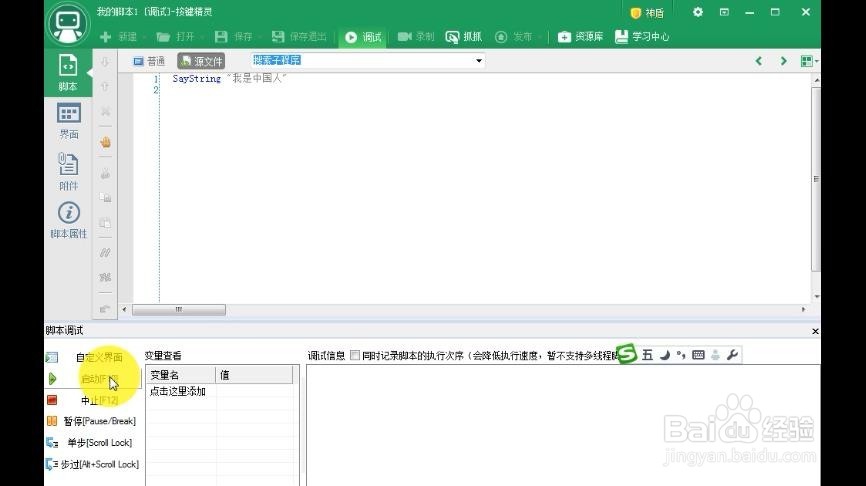Click the editor horizontal scrollbar thumb
866x486 pixels.
pos(178,310)
